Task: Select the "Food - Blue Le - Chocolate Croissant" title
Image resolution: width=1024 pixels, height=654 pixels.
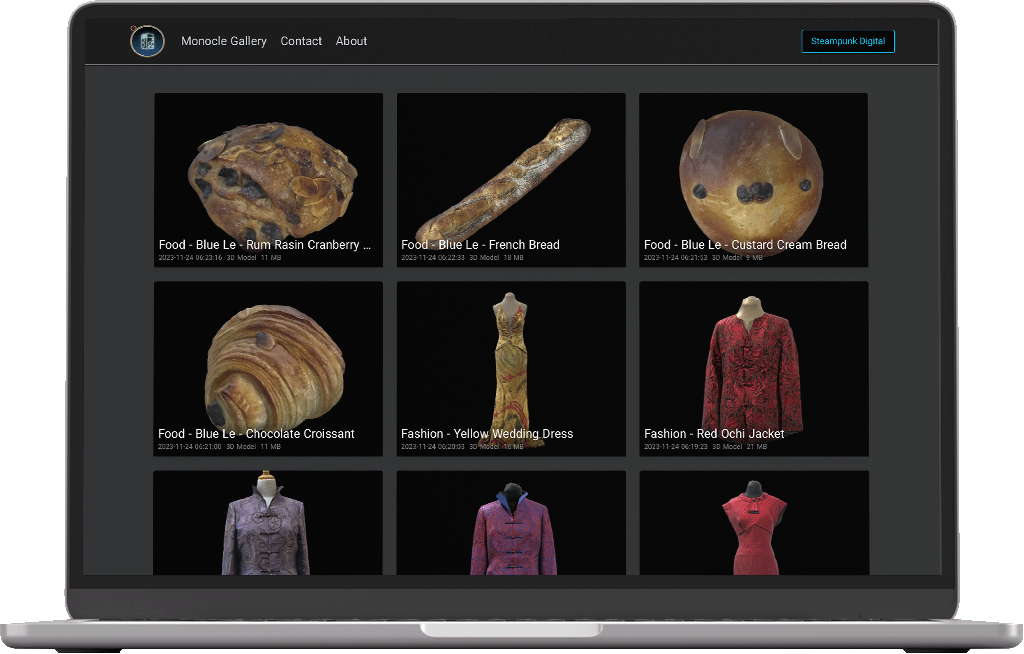Action: [x=256, y=434]
